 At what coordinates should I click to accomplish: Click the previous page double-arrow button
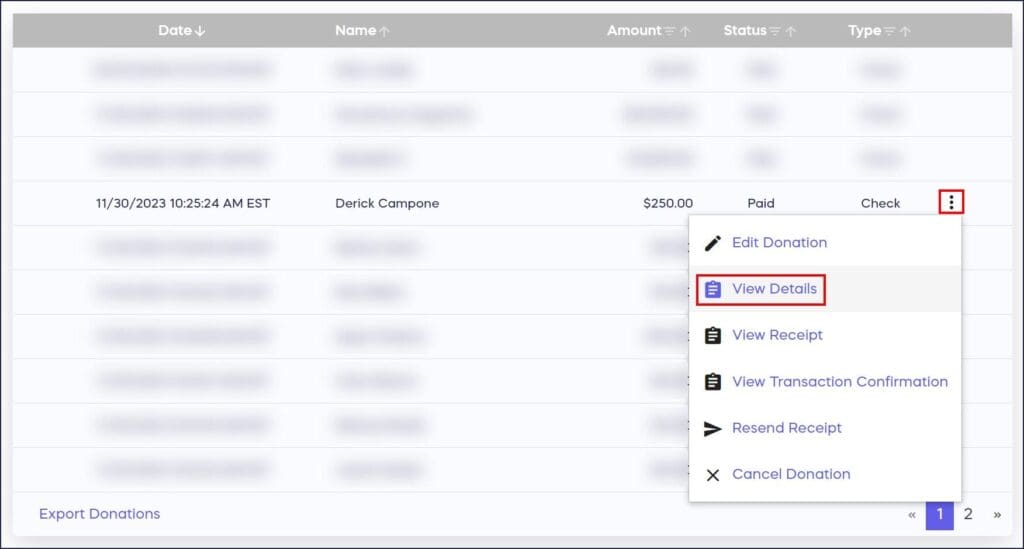coord(911,514)
